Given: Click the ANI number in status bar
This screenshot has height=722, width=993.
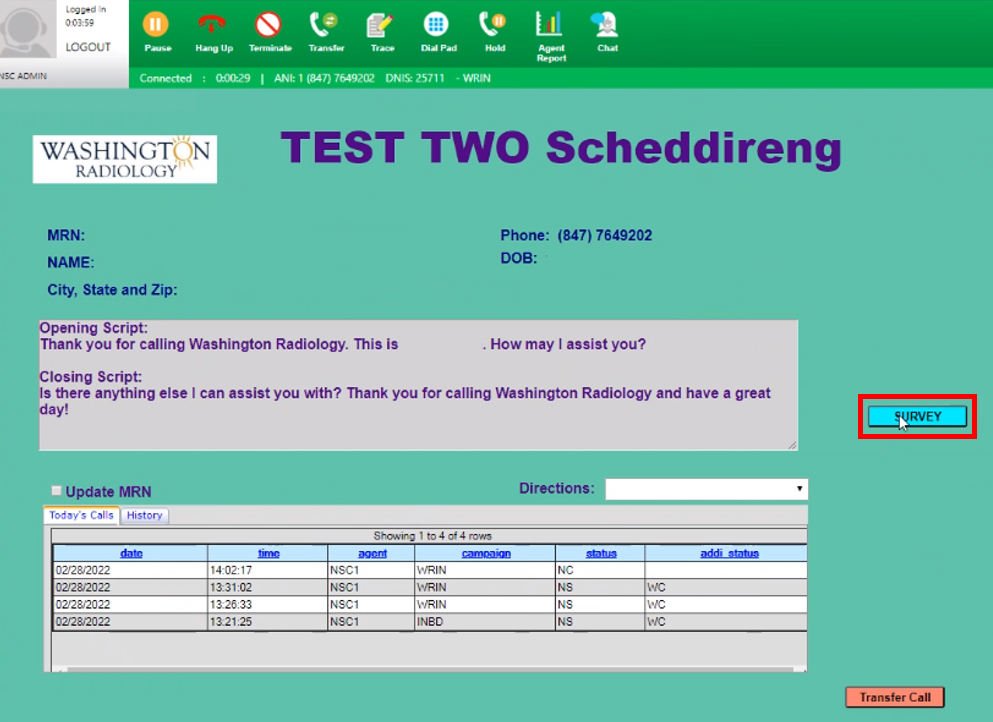Looking at the screenshot, I should pos(324,78).
